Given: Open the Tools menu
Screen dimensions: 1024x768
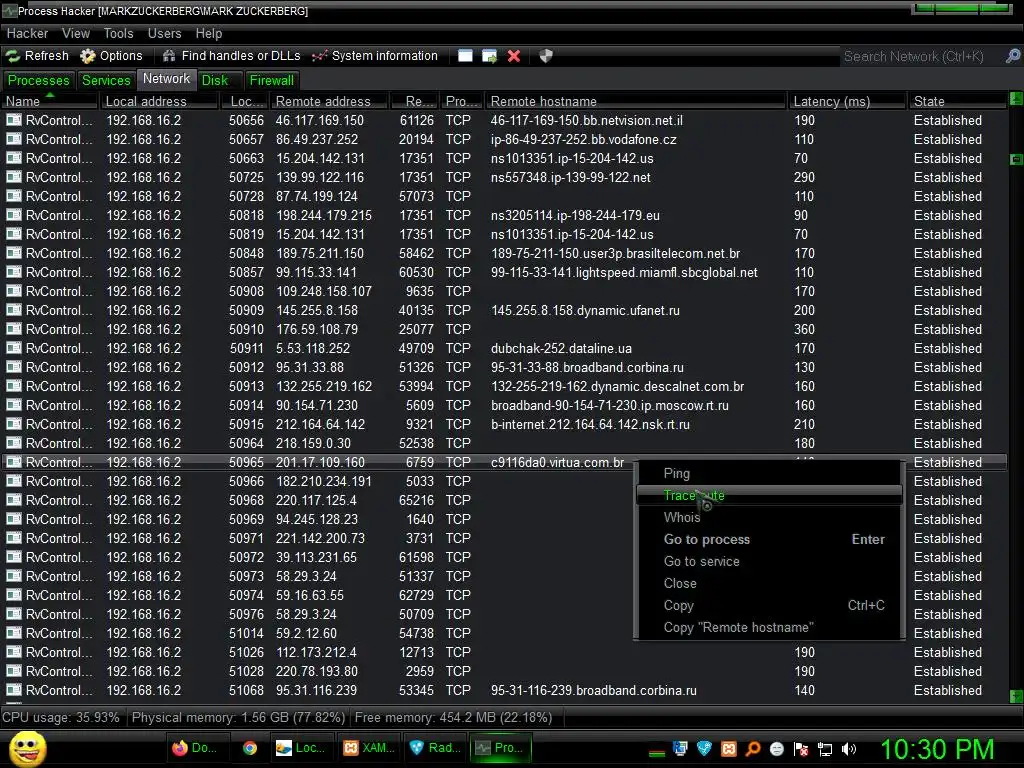Looking at the screenshot, I should [x=118, y=33].
